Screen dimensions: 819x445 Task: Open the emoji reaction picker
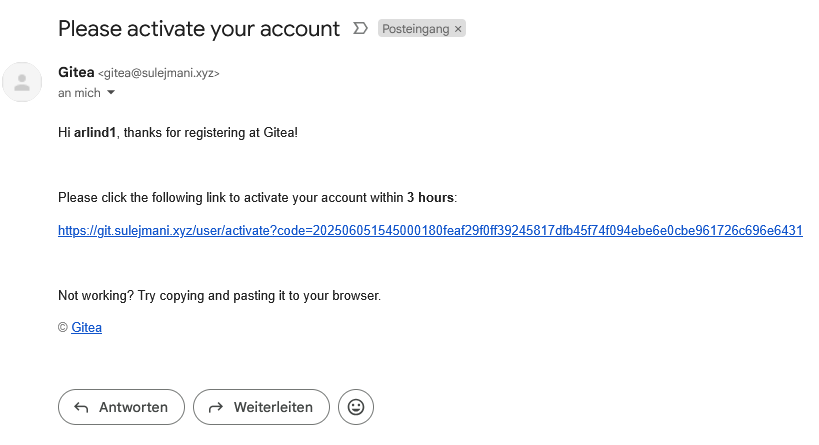(356, 407)
